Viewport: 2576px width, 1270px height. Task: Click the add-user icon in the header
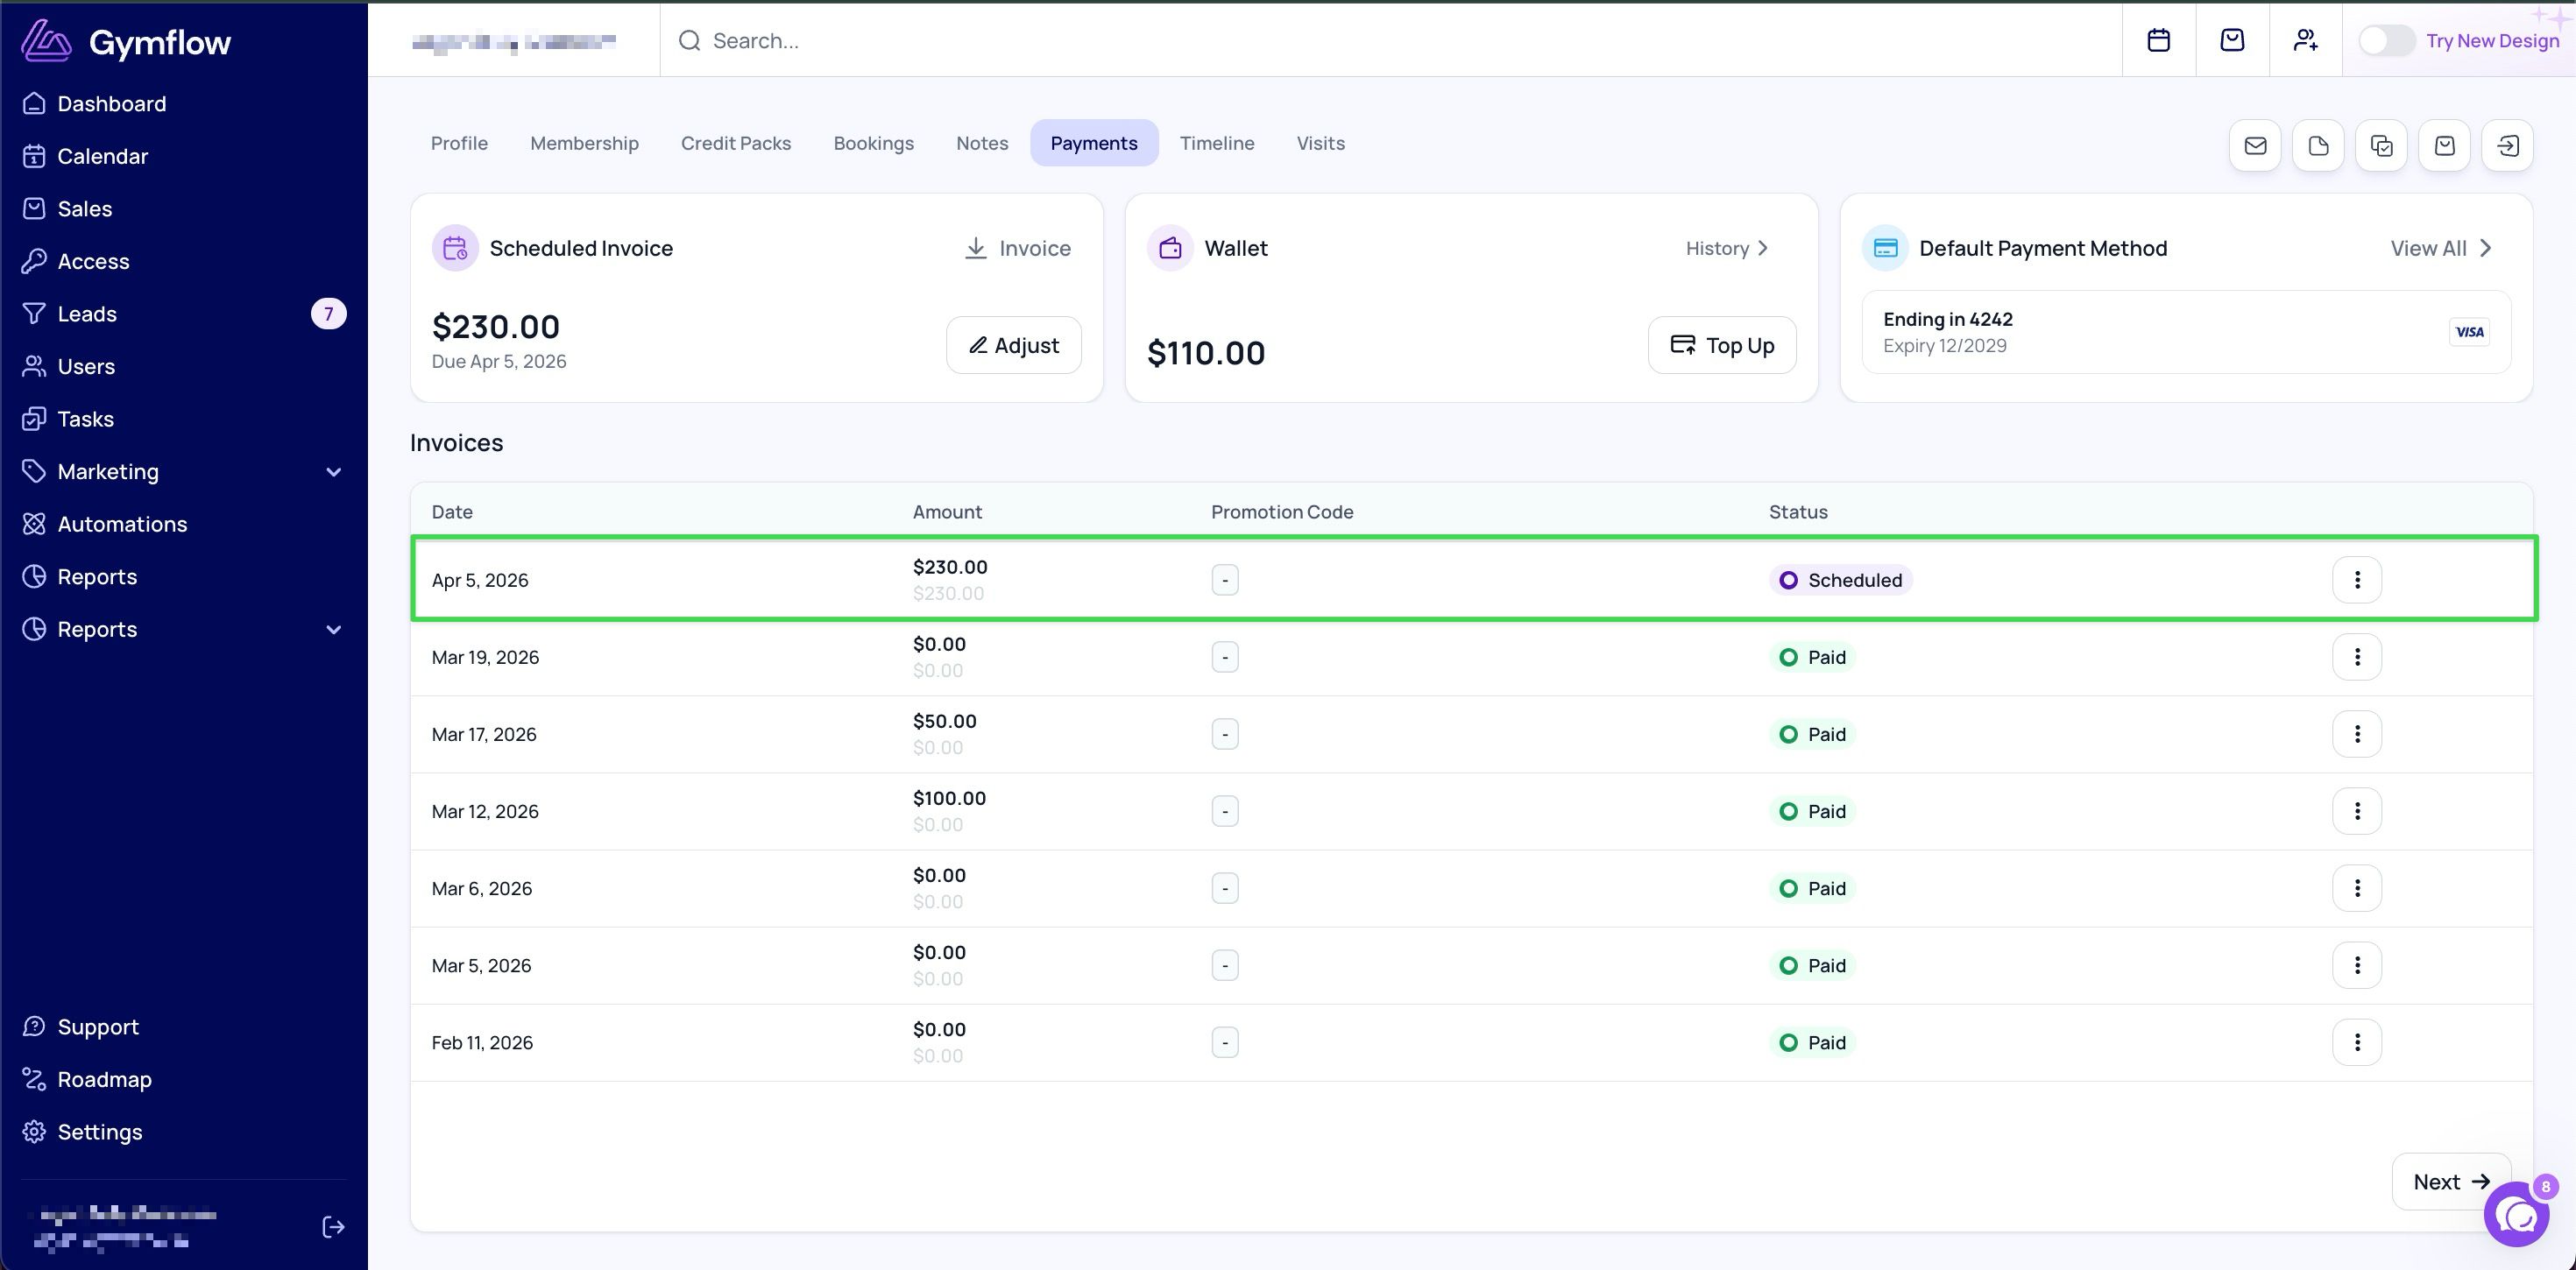(2305, 40)
